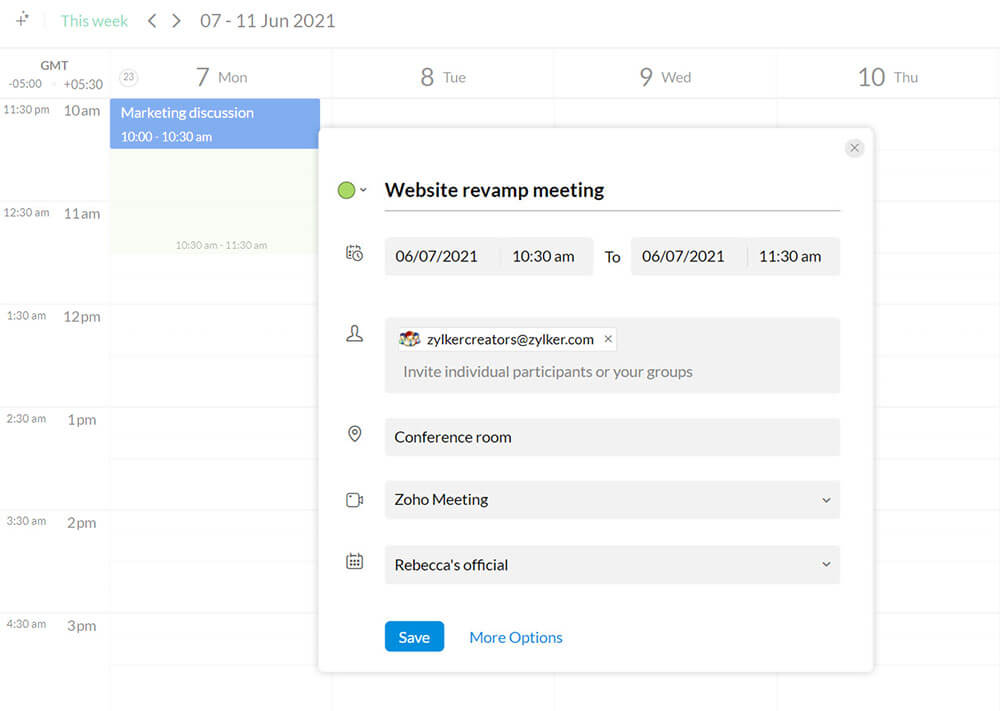This screenshot has width=1000, height=711.
Task: Click the Conference room location field
Action: tap(611, 437)
